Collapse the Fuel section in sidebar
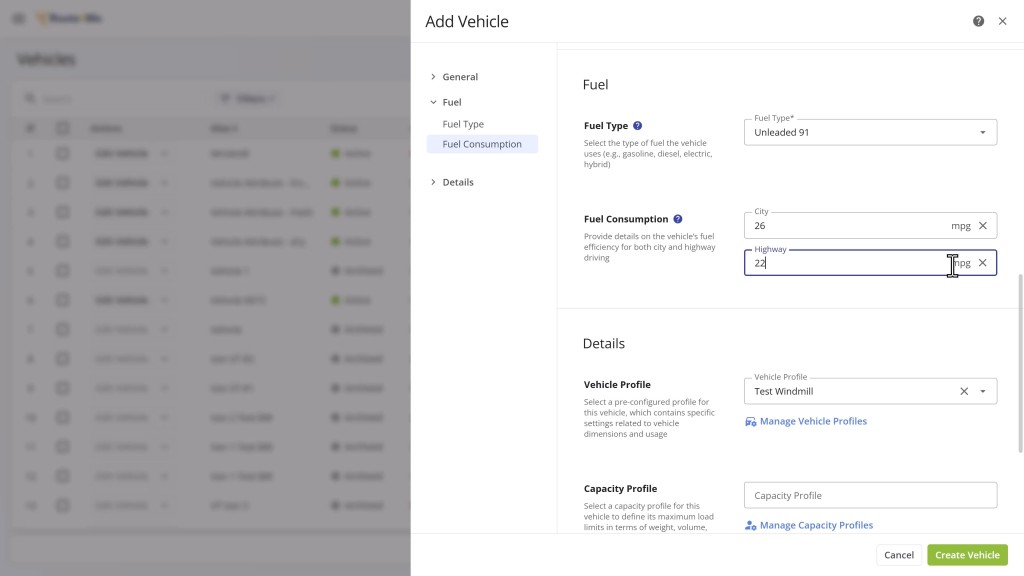 coord(433,102)
